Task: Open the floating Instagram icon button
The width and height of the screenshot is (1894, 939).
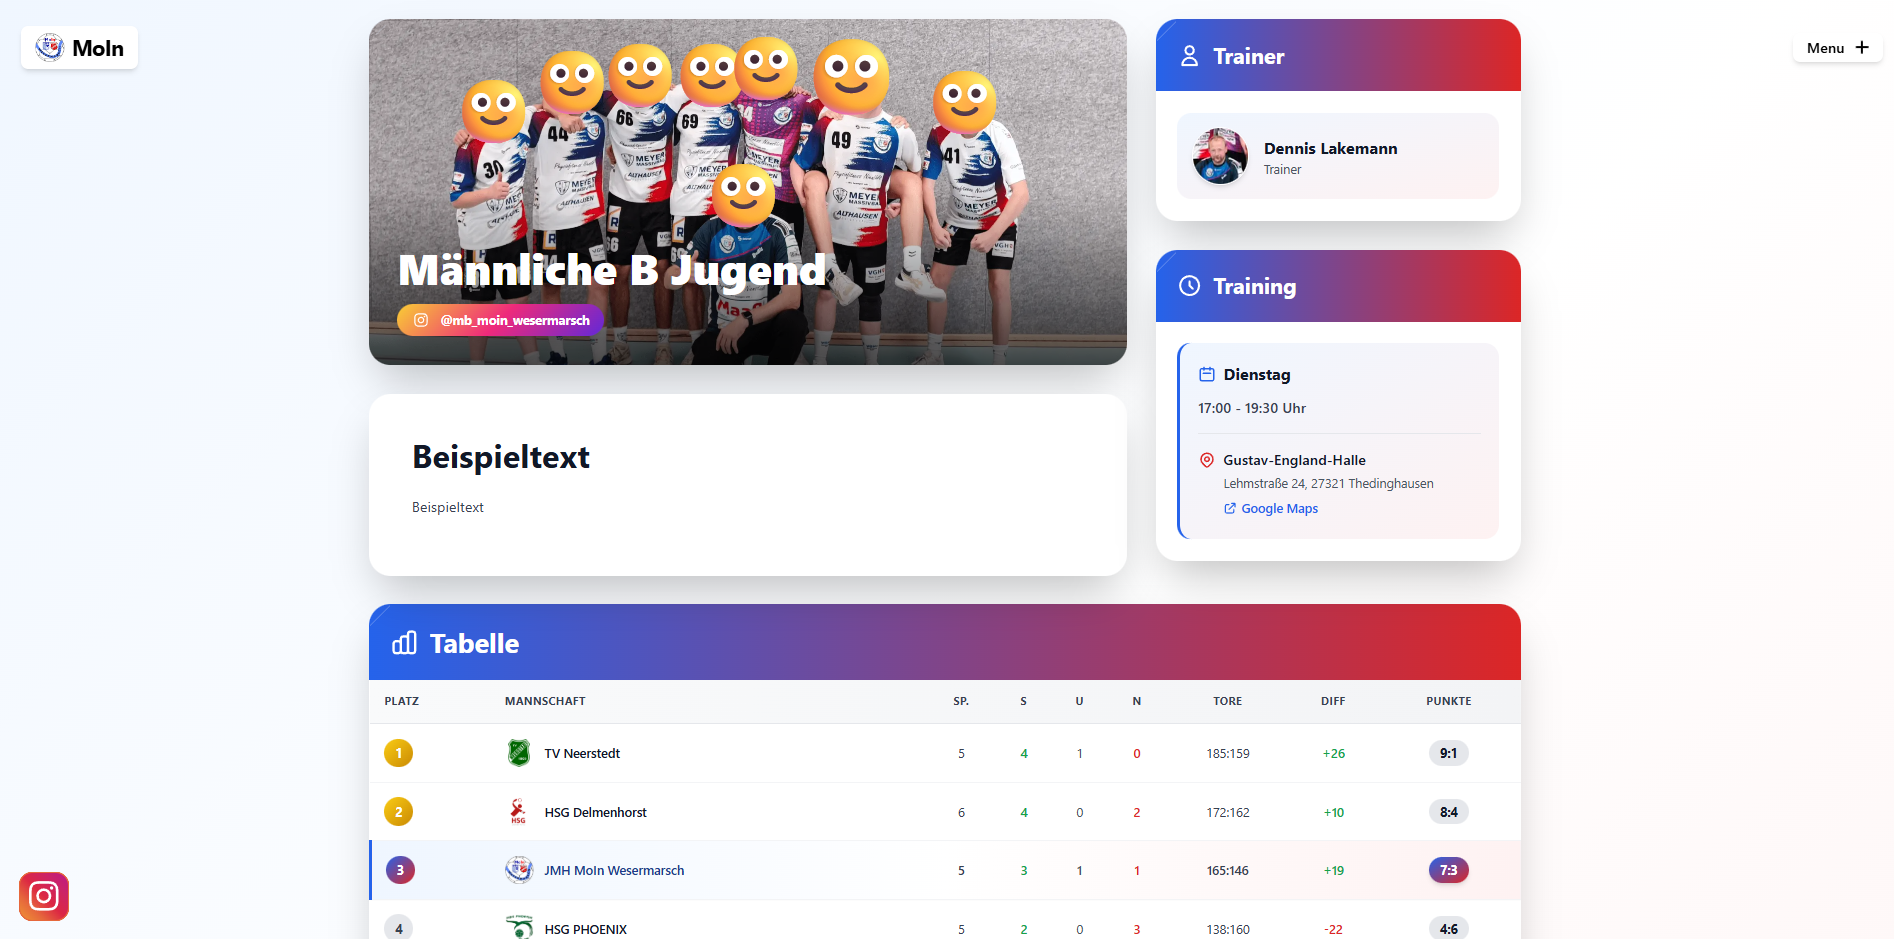Action: [44, 896]
